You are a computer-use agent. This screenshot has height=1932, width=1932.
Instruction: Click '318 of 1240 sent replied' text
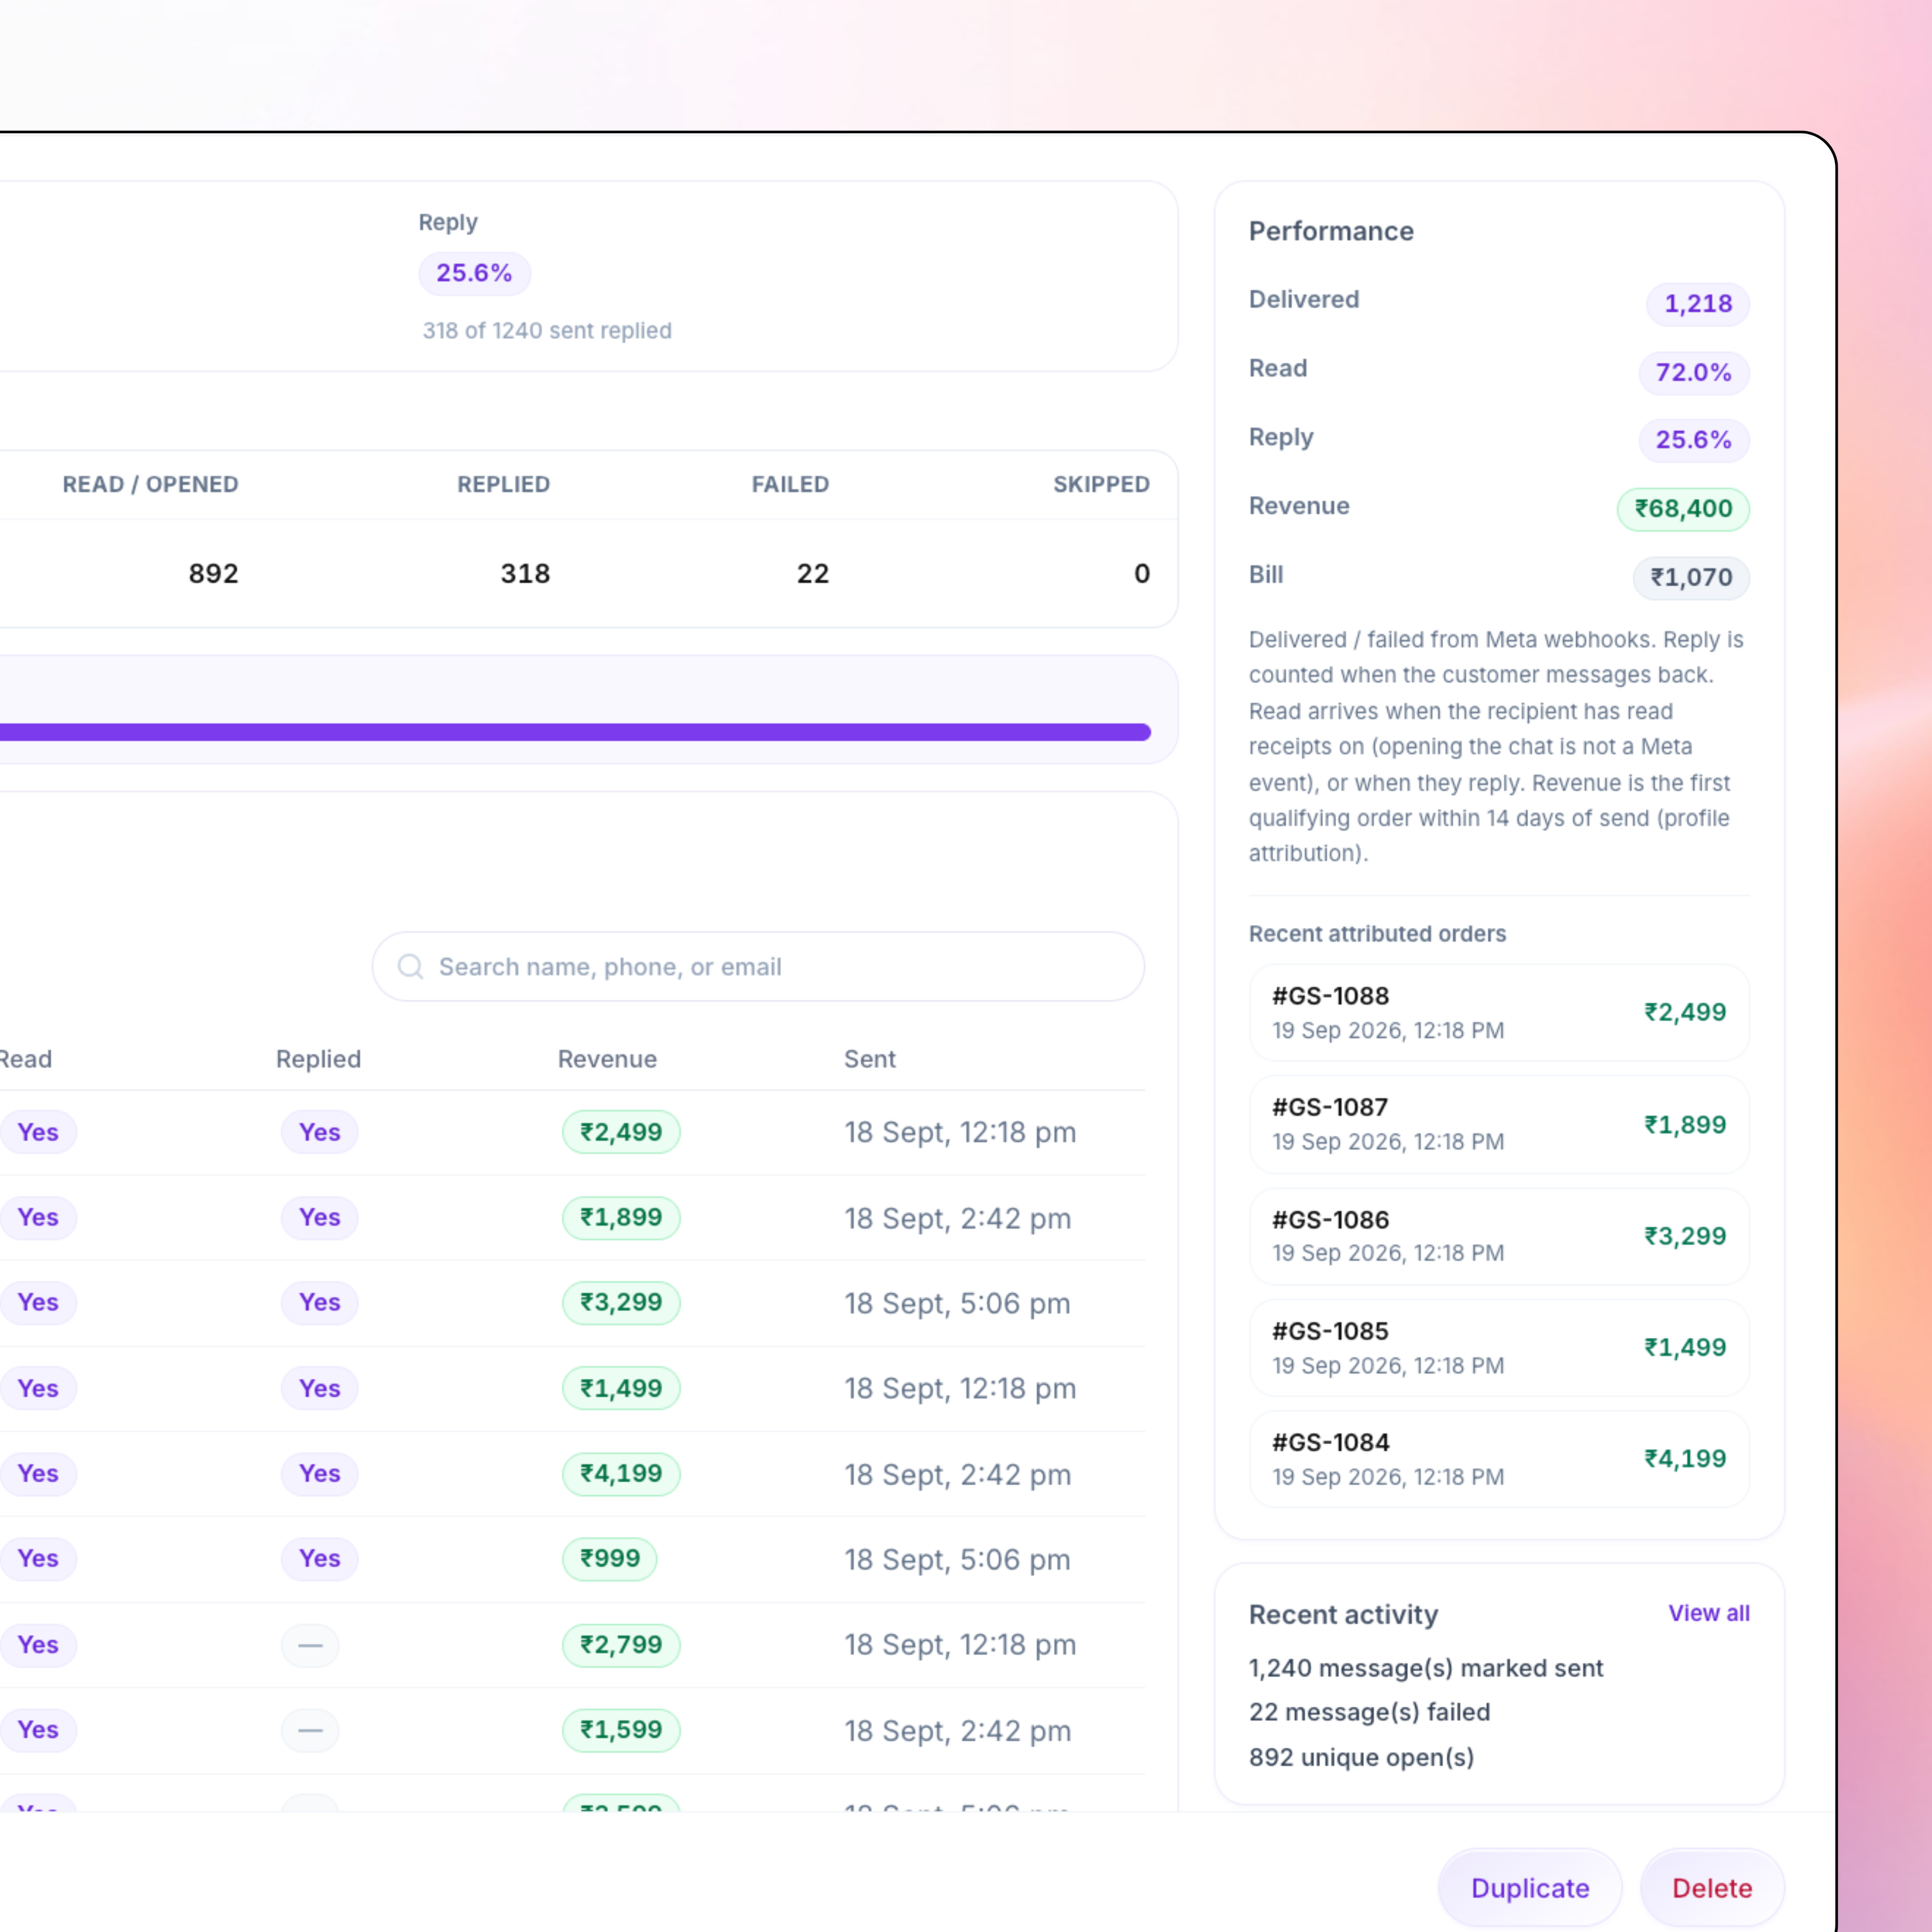pyautogui.click(x=547, y=330)
